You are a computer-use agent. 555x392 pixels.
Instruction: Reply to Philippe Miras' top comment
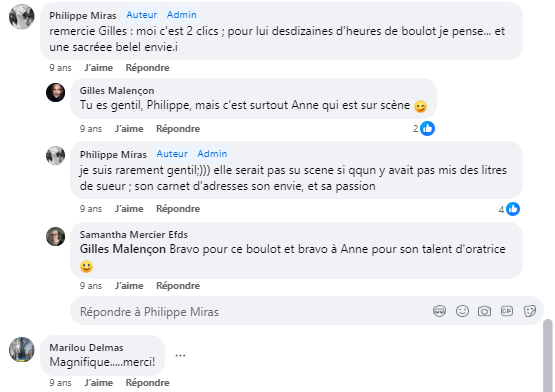tap(148, 67)
